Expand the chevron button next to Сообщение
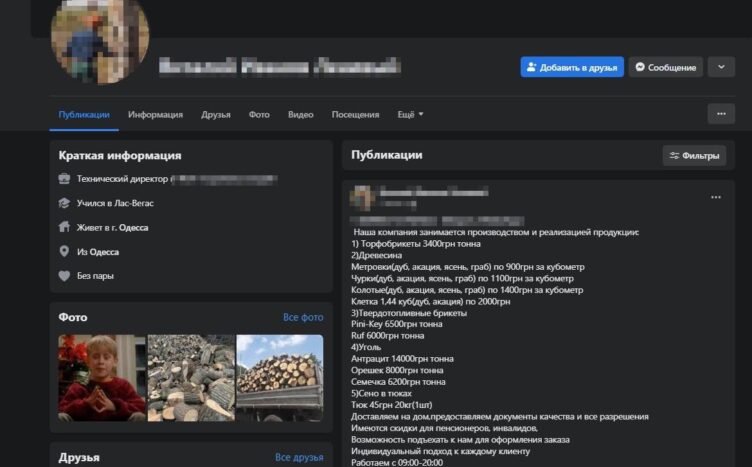 tap(720, 67)
